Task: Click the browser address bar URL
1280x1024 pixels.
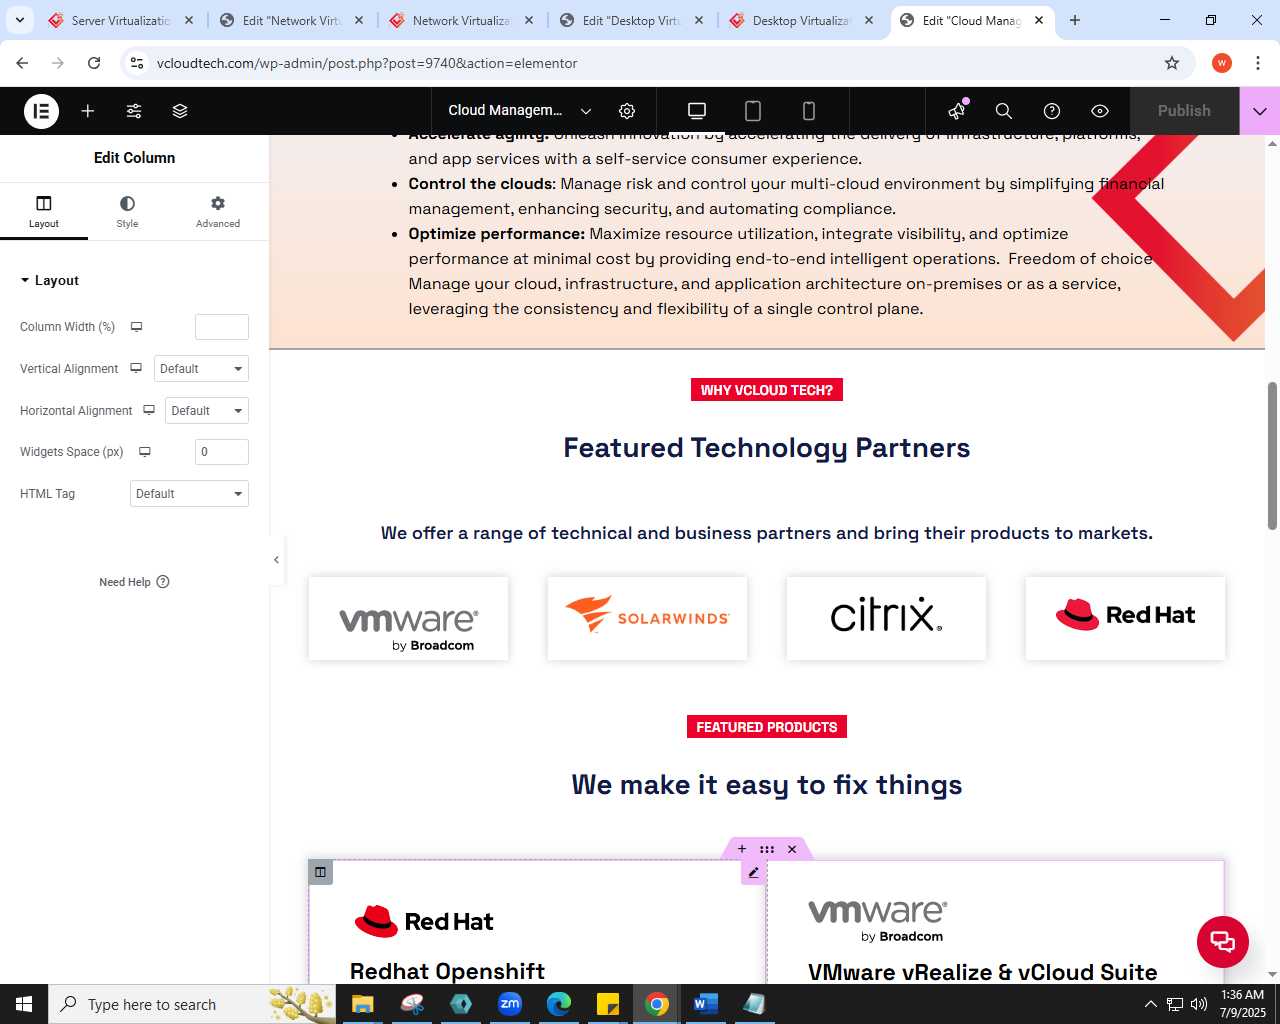Action: point(367,63)
